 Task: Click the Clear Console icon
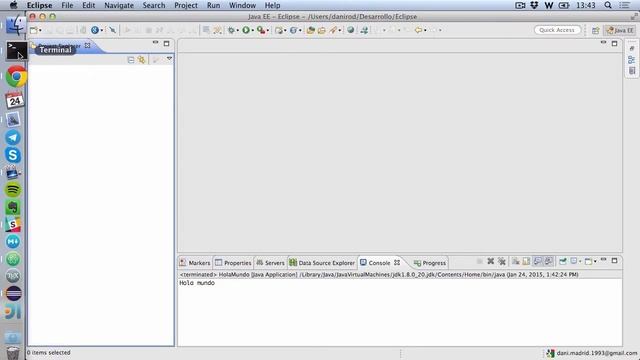[x=516, y=261]
